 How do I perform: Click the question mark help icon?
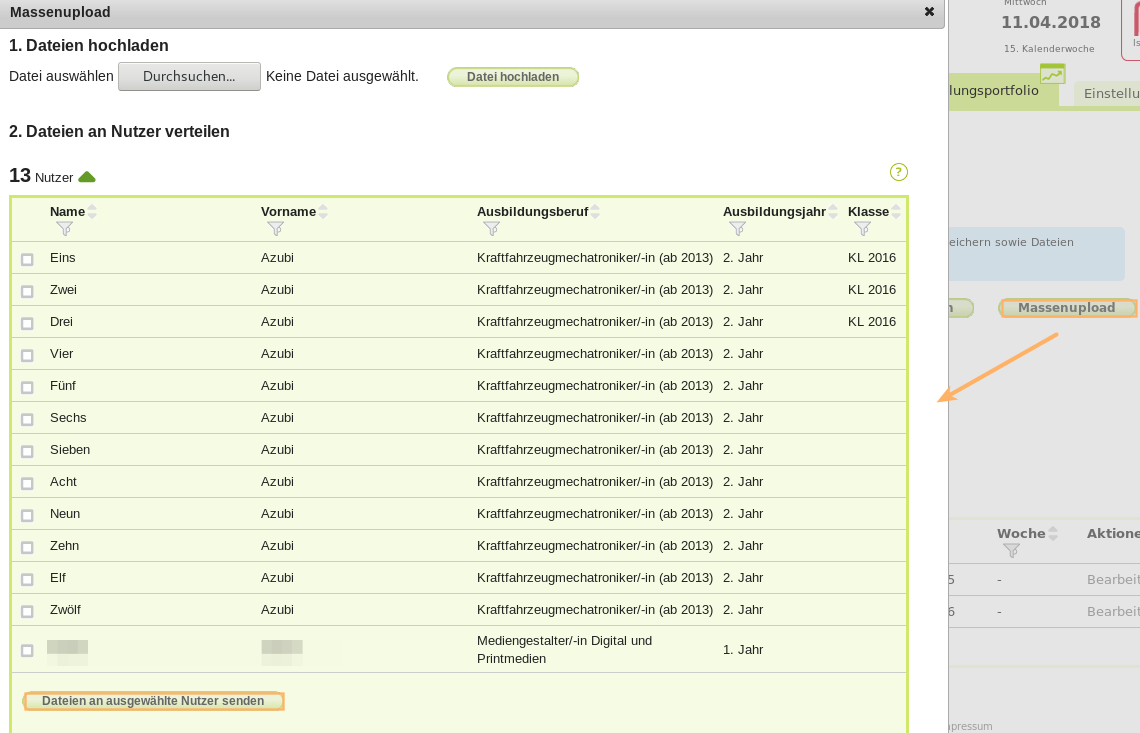pyautogui.click(x=898, y=172)
